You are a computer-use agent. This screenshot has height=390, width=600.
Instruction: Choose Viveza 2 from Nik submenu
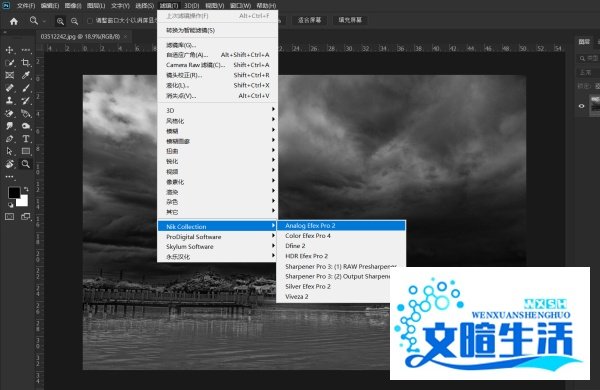point(334,297)
